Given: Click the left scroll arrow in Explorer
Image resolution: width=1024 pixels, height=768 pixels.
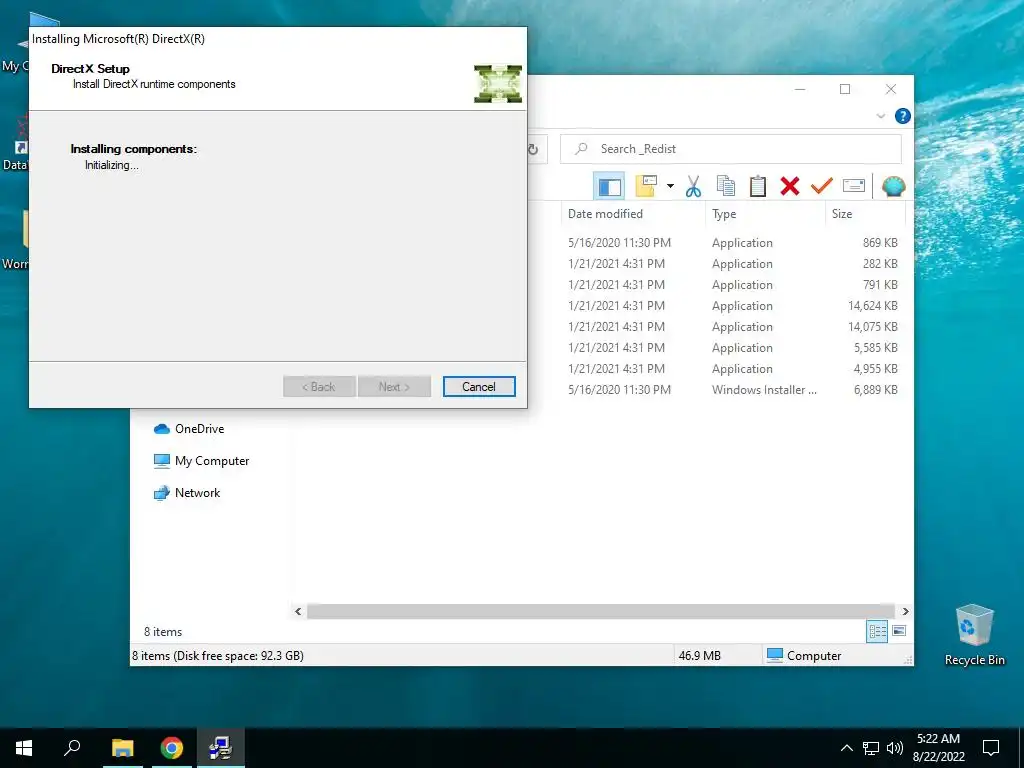Looking at the screenshot, I should pos(298,611).
